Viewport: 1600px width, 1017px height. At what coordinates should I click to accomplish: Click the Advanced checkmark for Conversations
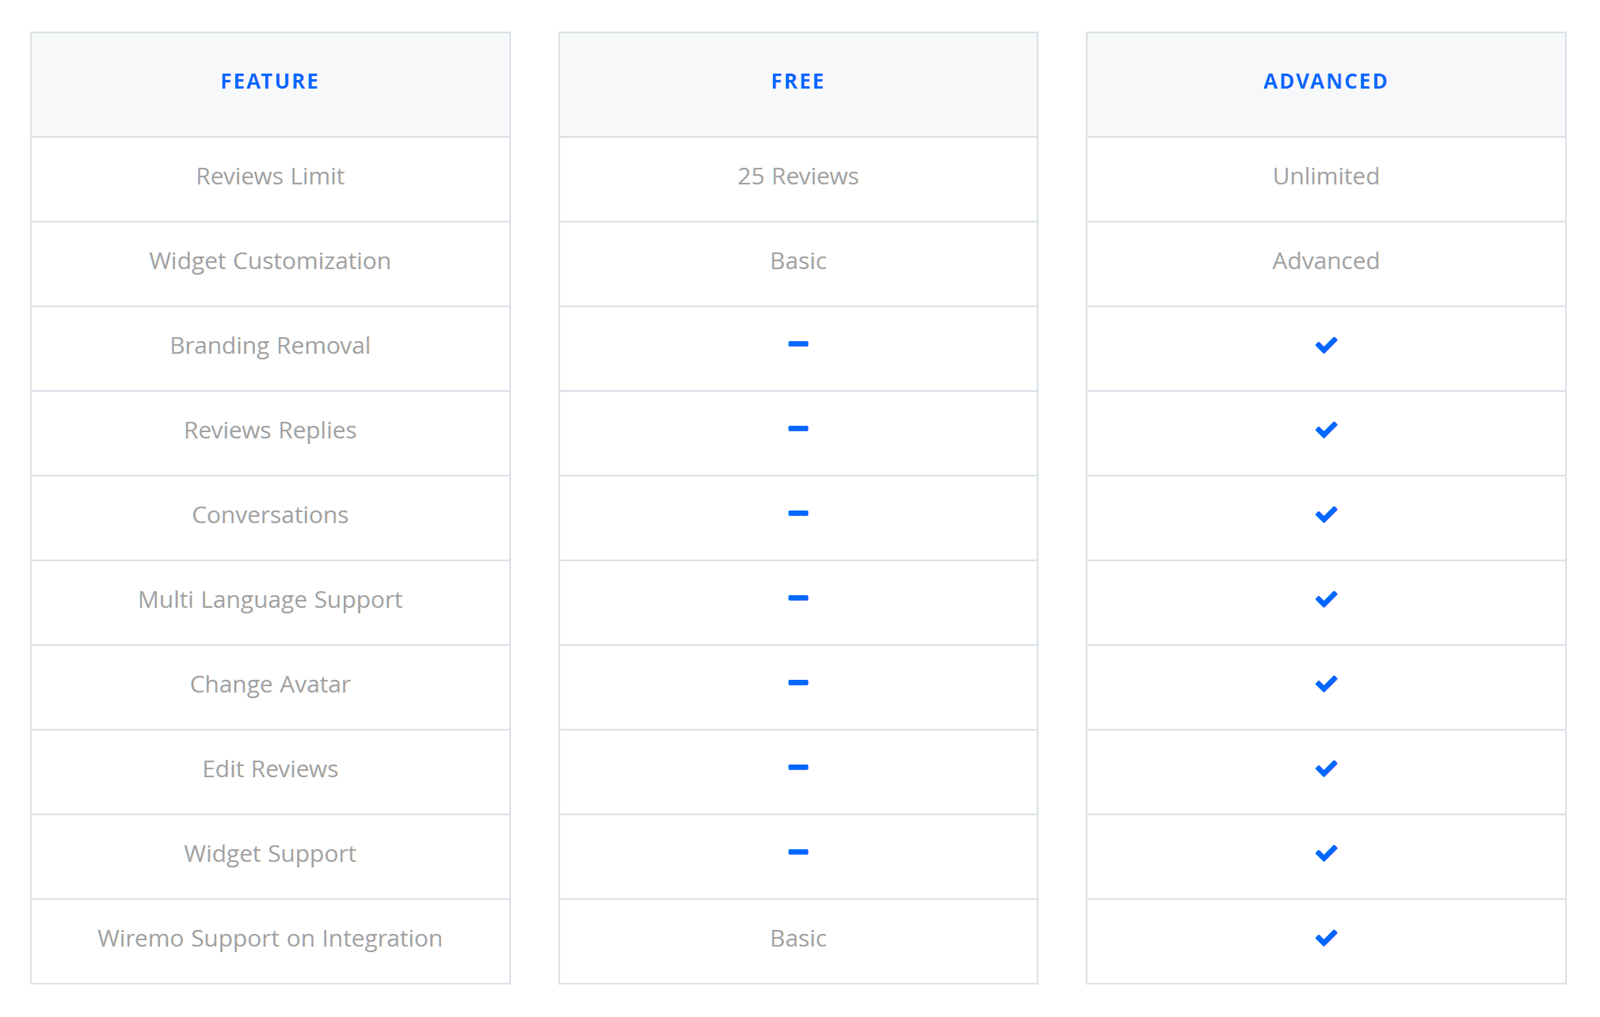[x=1325, y=515]
